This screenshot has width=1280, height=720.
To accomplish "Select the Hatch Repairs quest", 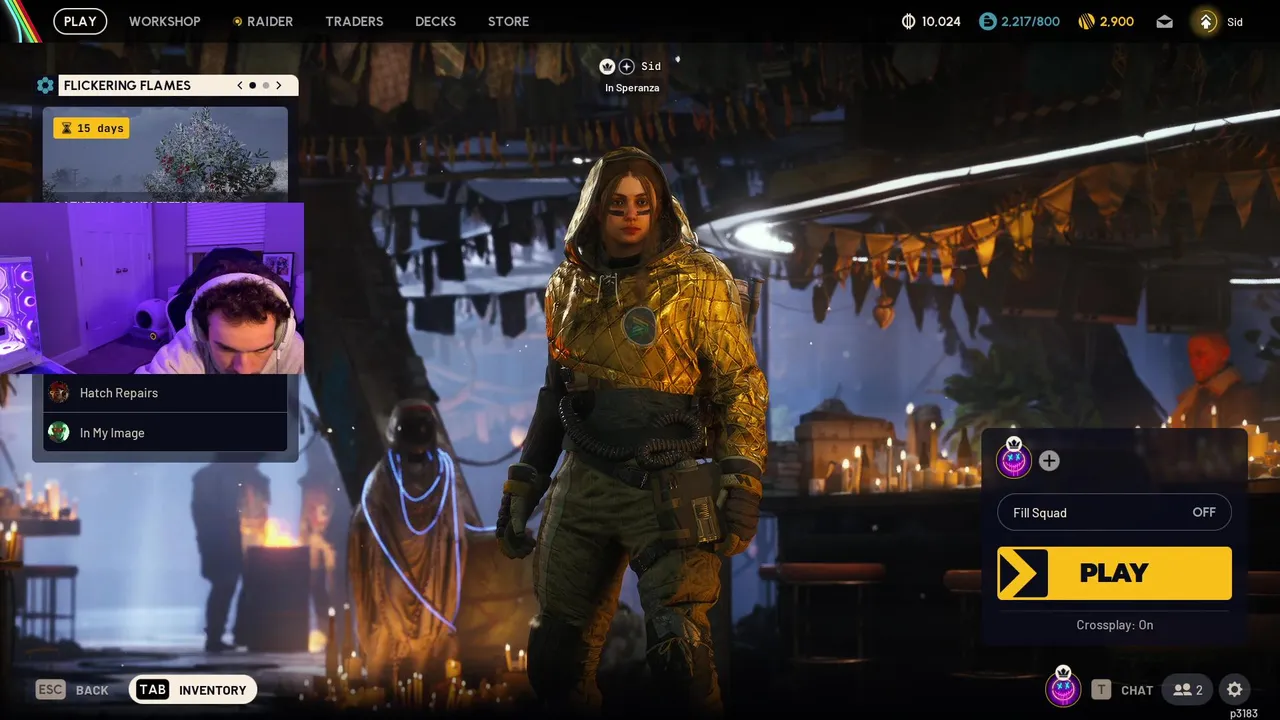I will coord(165,393).
